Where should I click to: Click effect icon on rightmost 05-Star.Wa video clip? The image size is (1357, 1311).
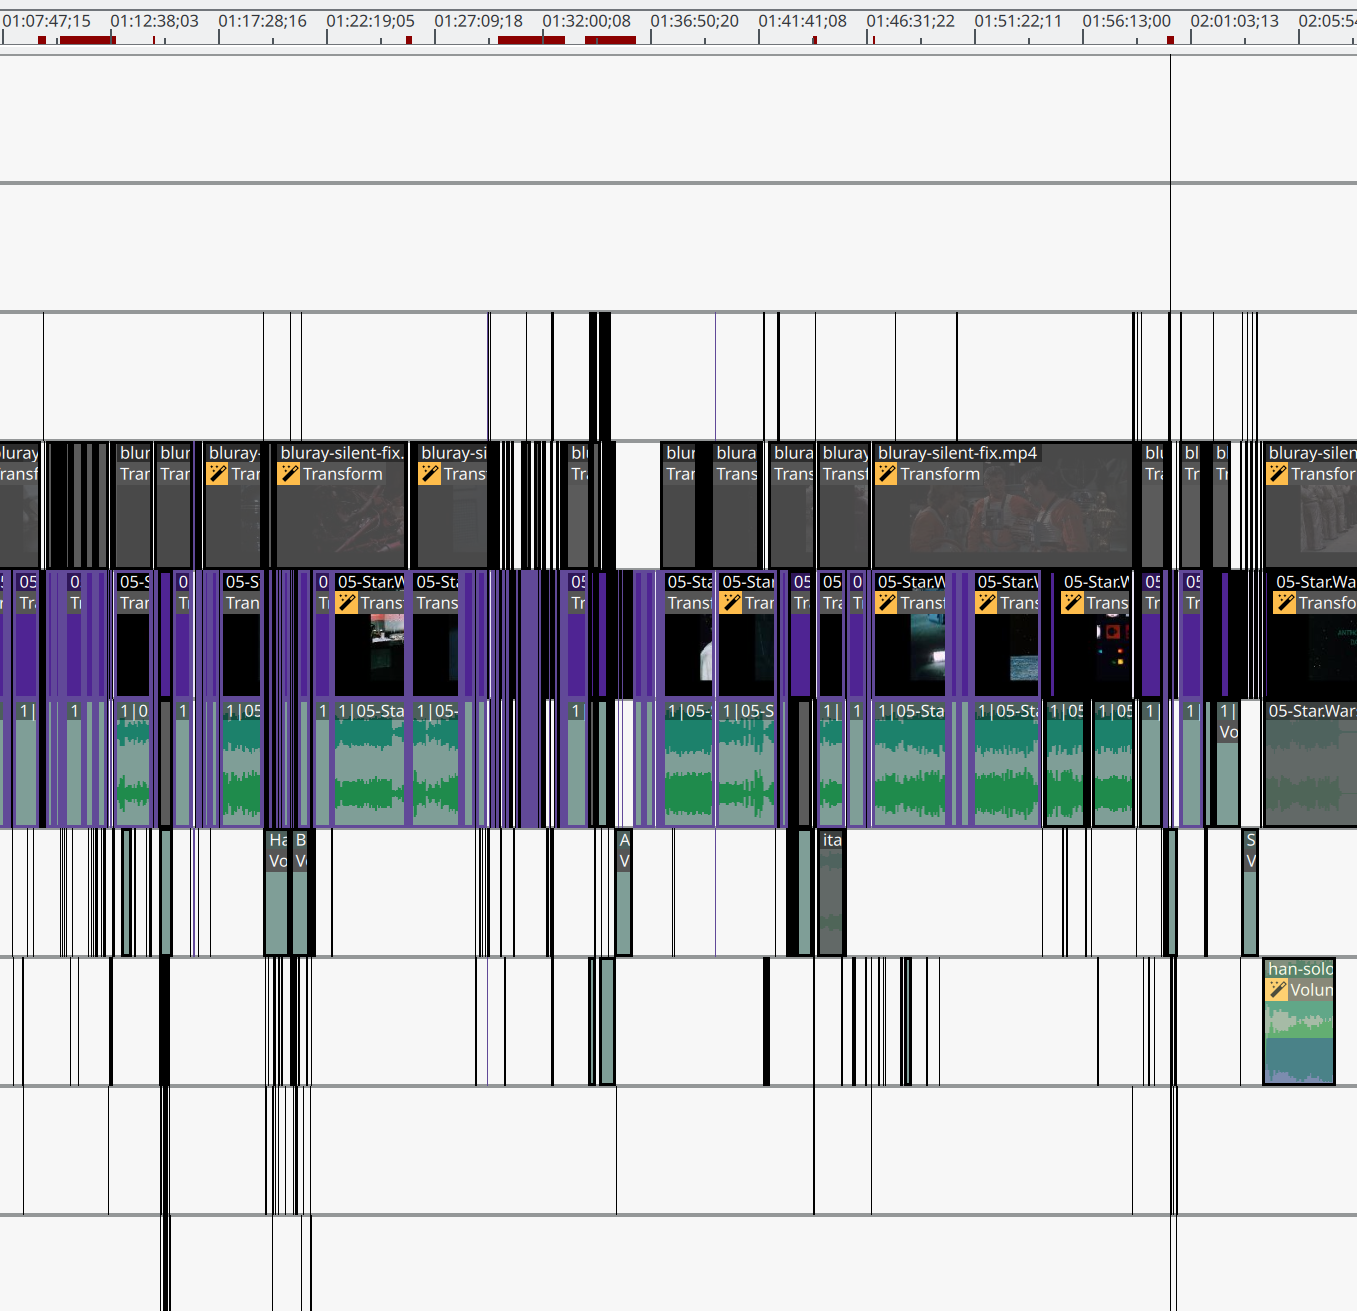click(x=1285, y=603)
